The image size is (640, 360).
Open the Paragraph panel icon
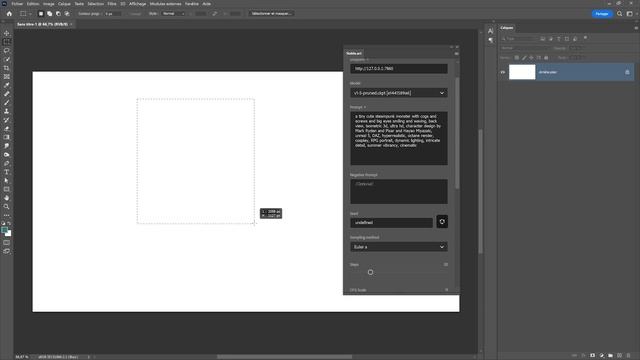491,40
